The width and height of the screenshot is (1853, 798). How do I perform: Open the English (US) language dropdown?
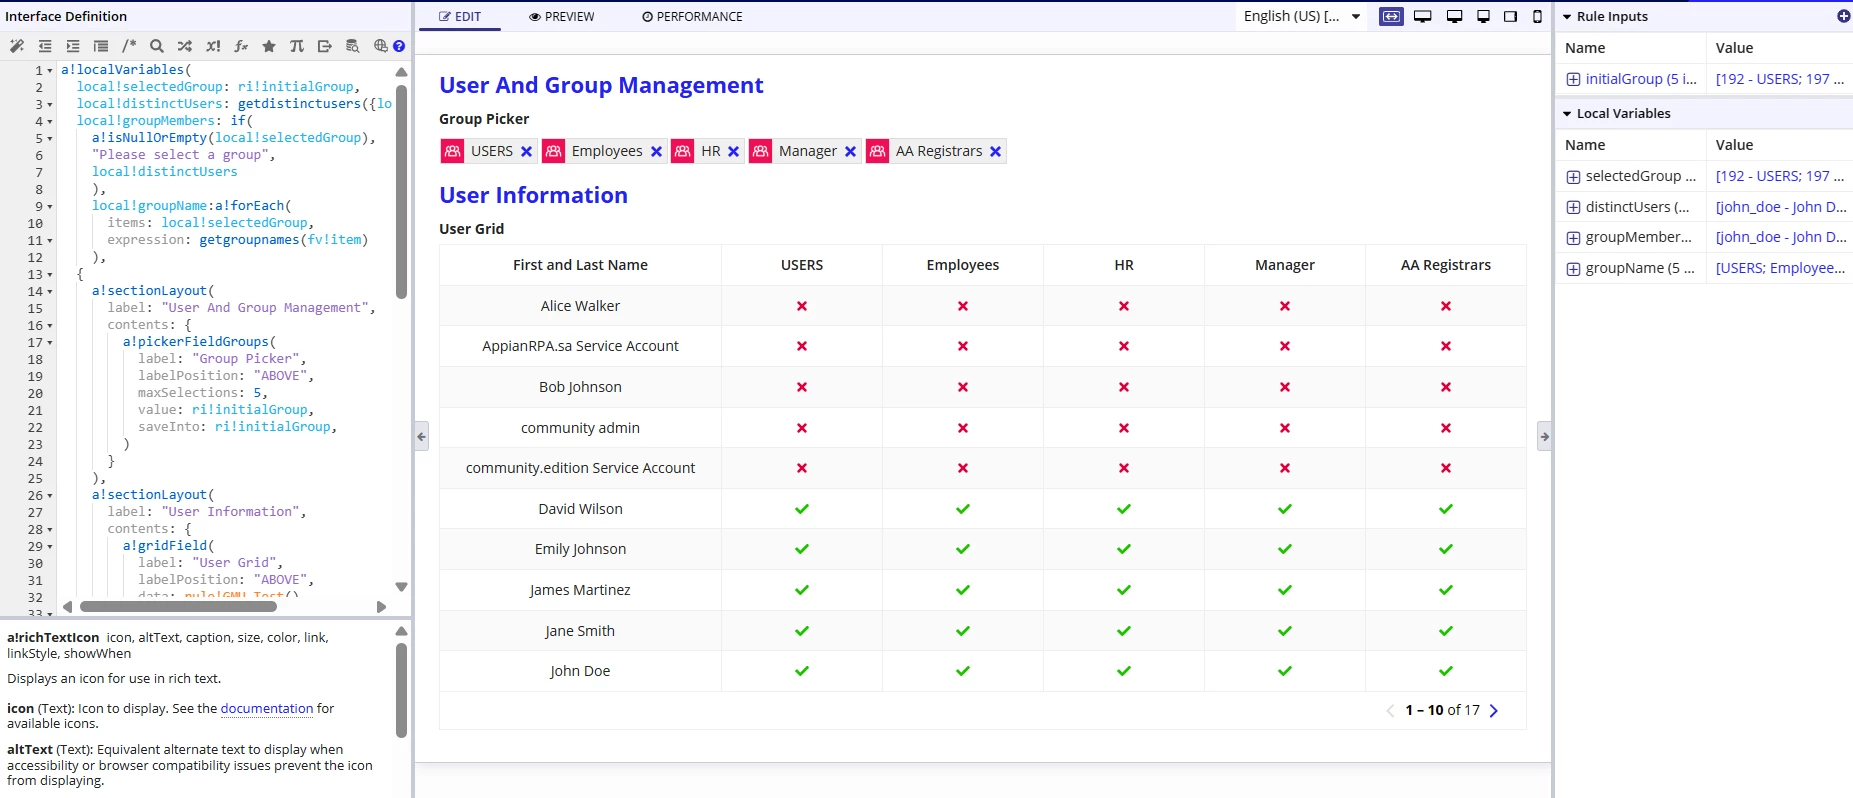point(1302,16)
